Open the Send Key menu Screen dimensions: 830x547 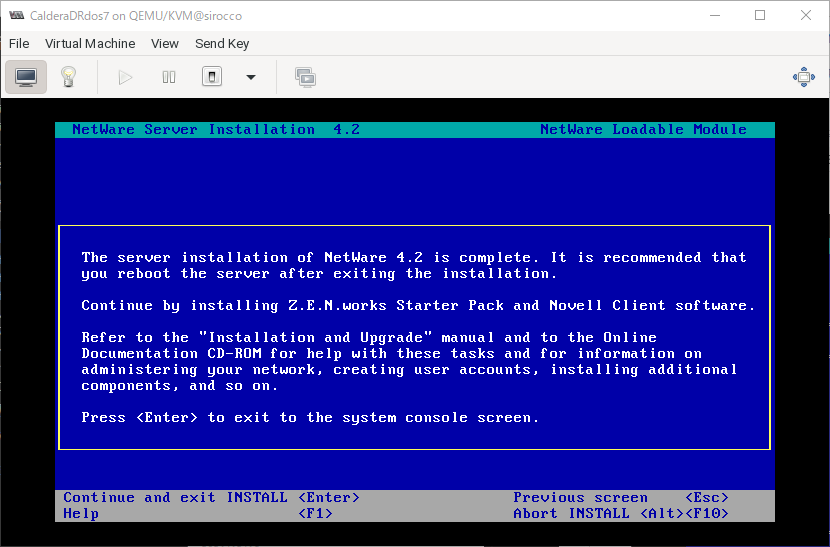point(222,43)
